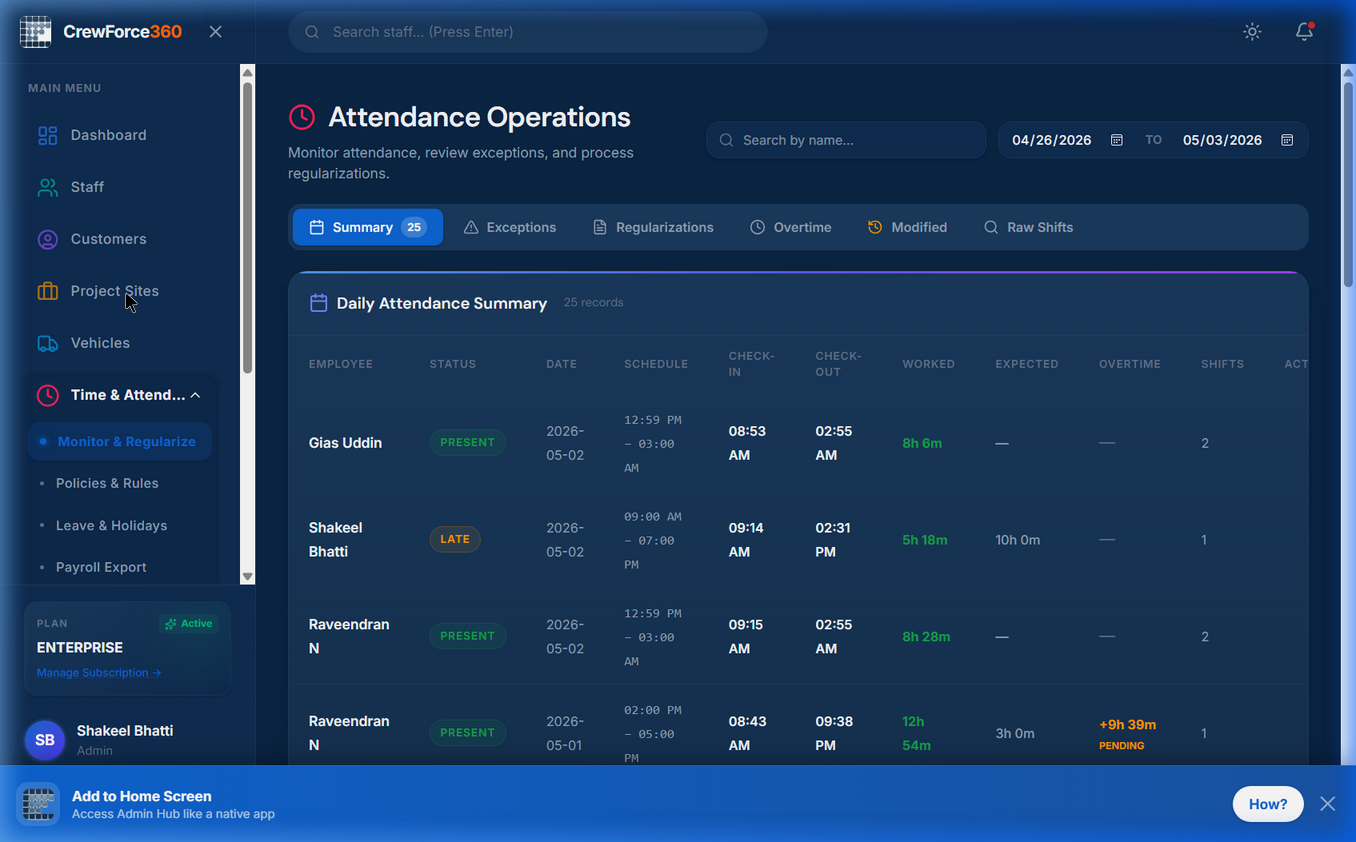Click the Dashboard grid icon

47,135
